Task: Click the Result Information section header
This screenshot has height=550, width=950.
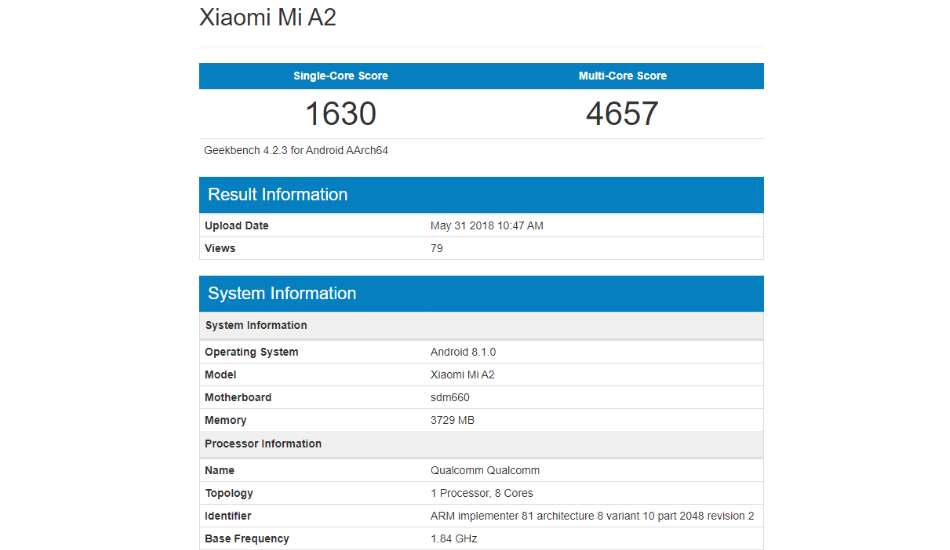Action: [481, 194]
